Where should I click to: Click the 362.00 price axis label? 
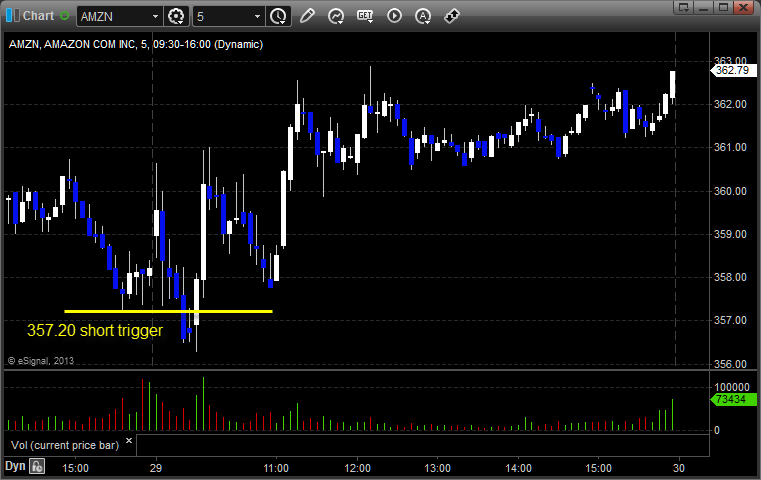tap(730, 104)
